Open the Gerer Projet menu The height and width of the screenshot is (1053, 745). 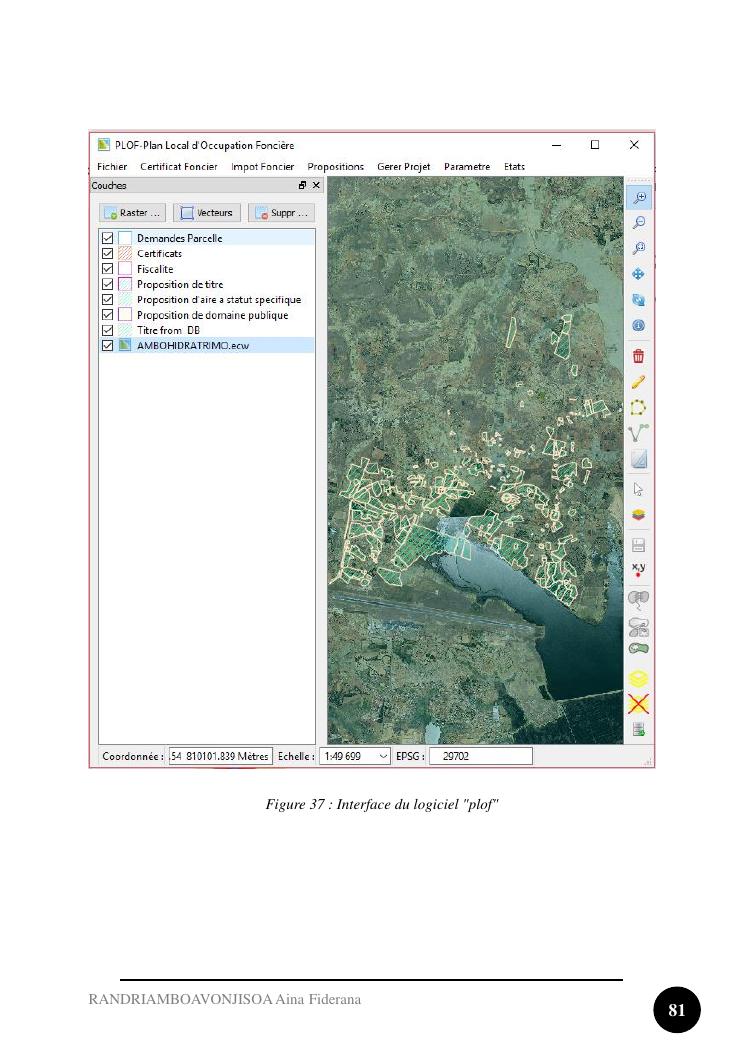403,167
